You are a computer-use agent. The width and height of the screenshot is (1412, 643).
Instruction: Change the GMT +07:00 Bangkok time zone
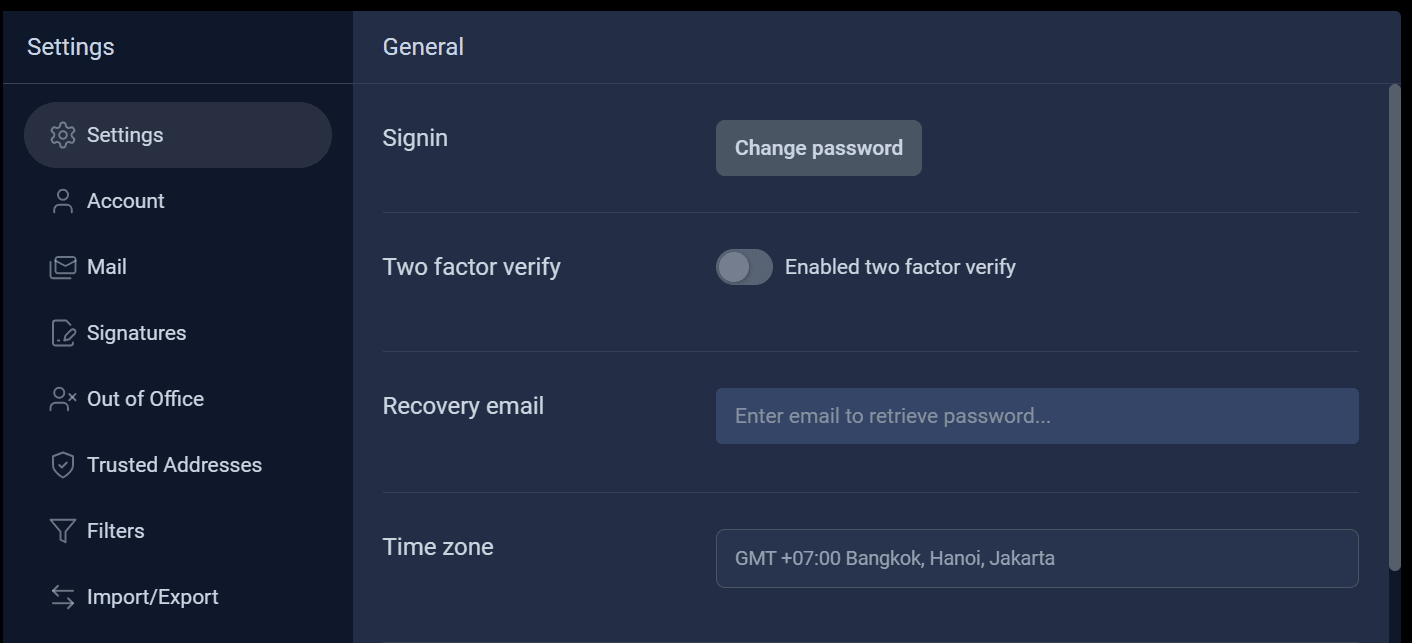tap(1037, 558)
